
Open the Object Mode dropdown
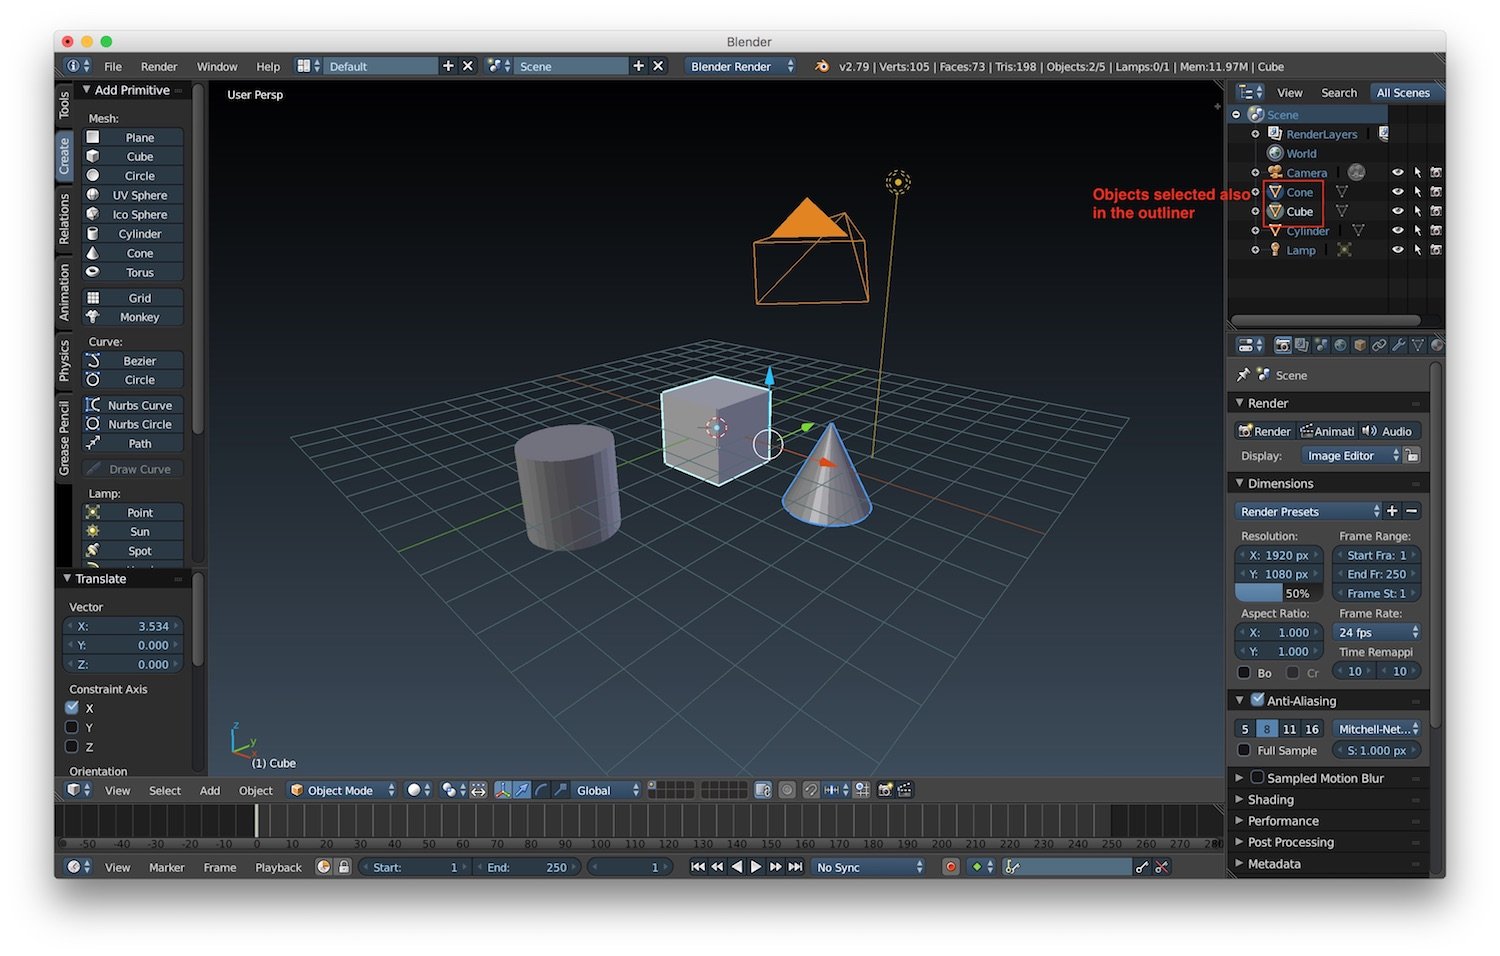click(x=342, y=790)
